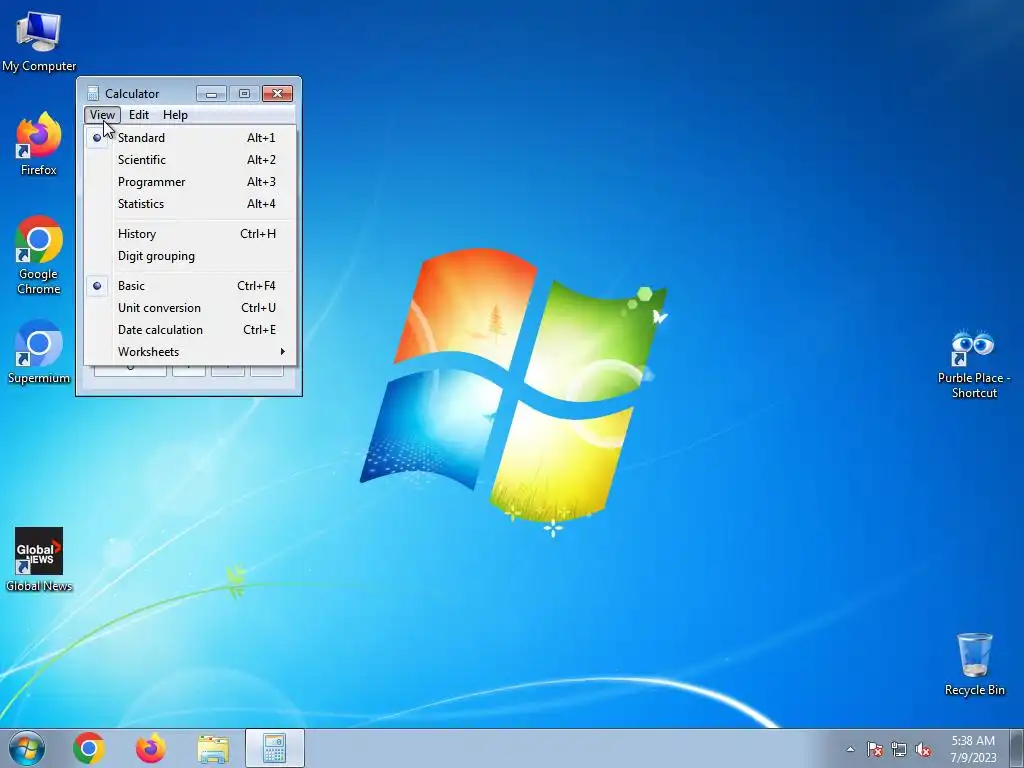Select the Google Chrome desktop shortcut

click(39, 255)
